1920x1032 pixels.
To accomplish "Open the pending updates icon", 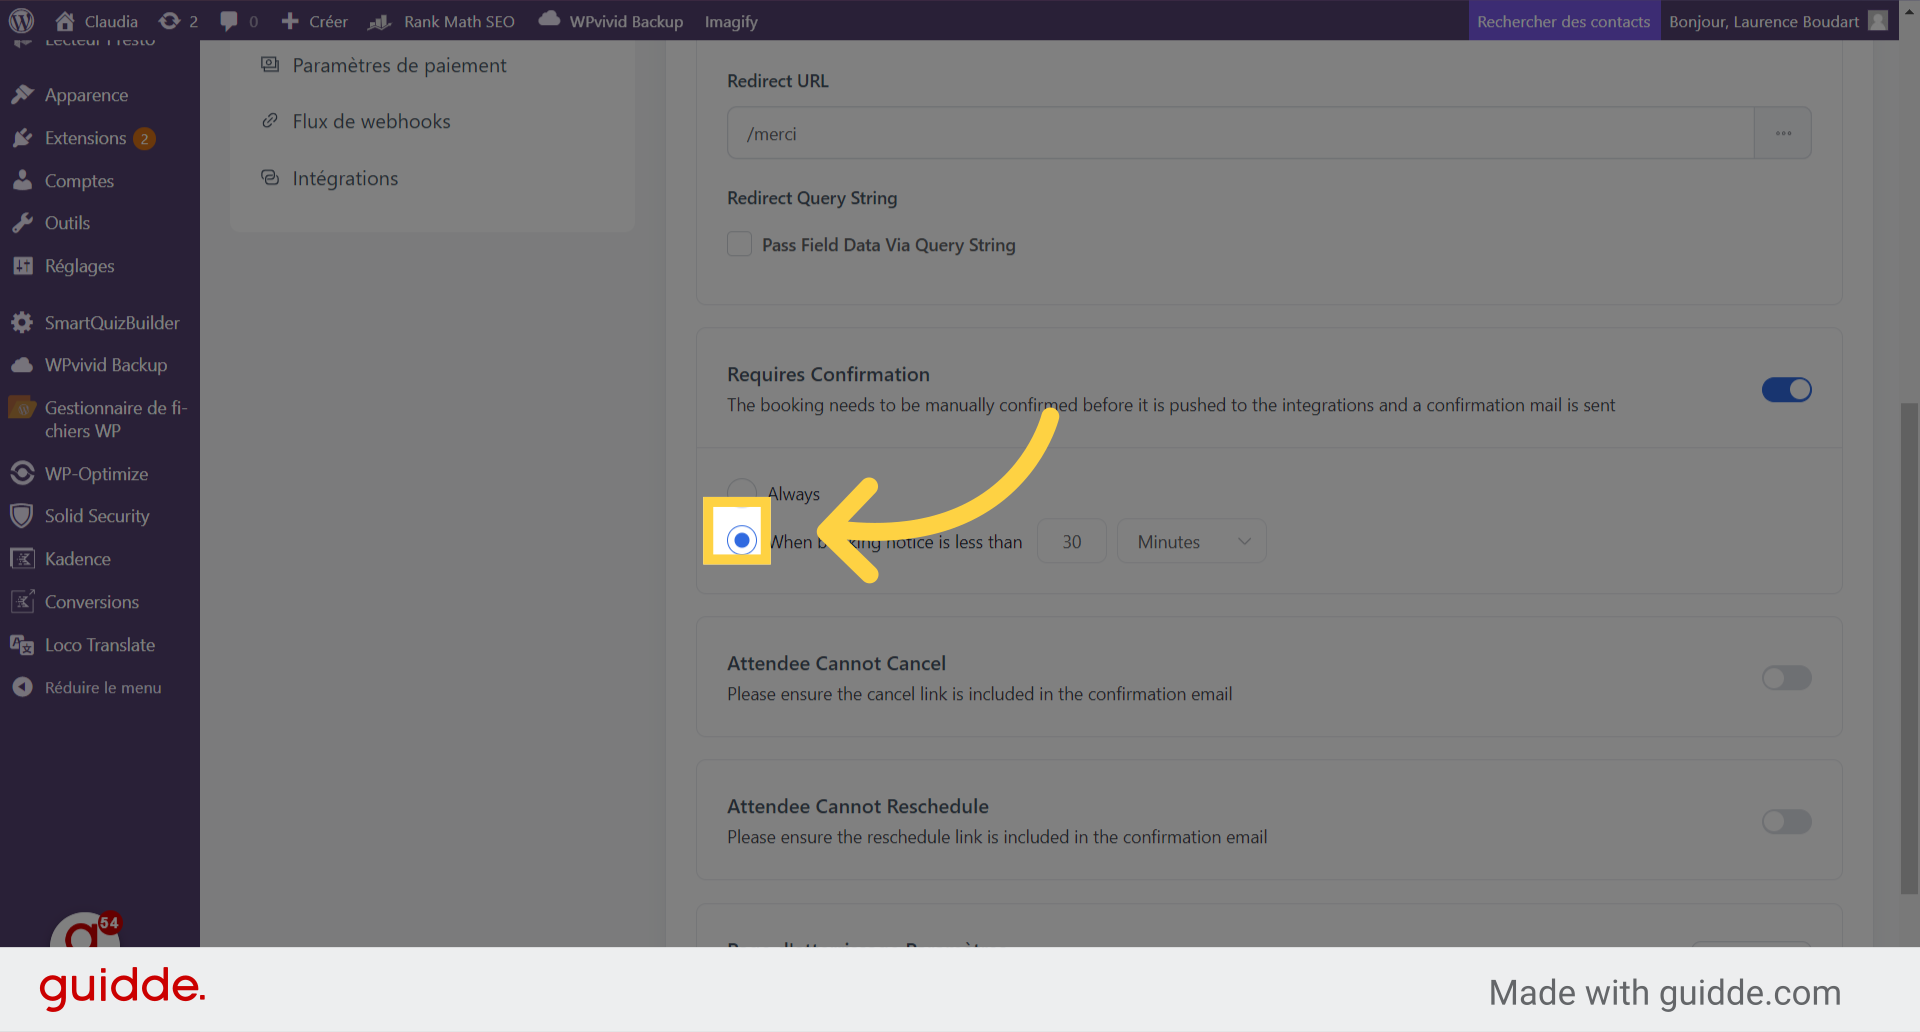I will [179, 21].
